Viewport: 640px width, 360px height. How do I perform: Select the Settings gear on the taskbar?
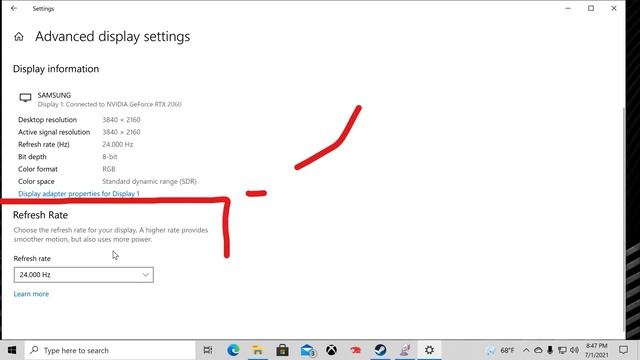point(429,350)
